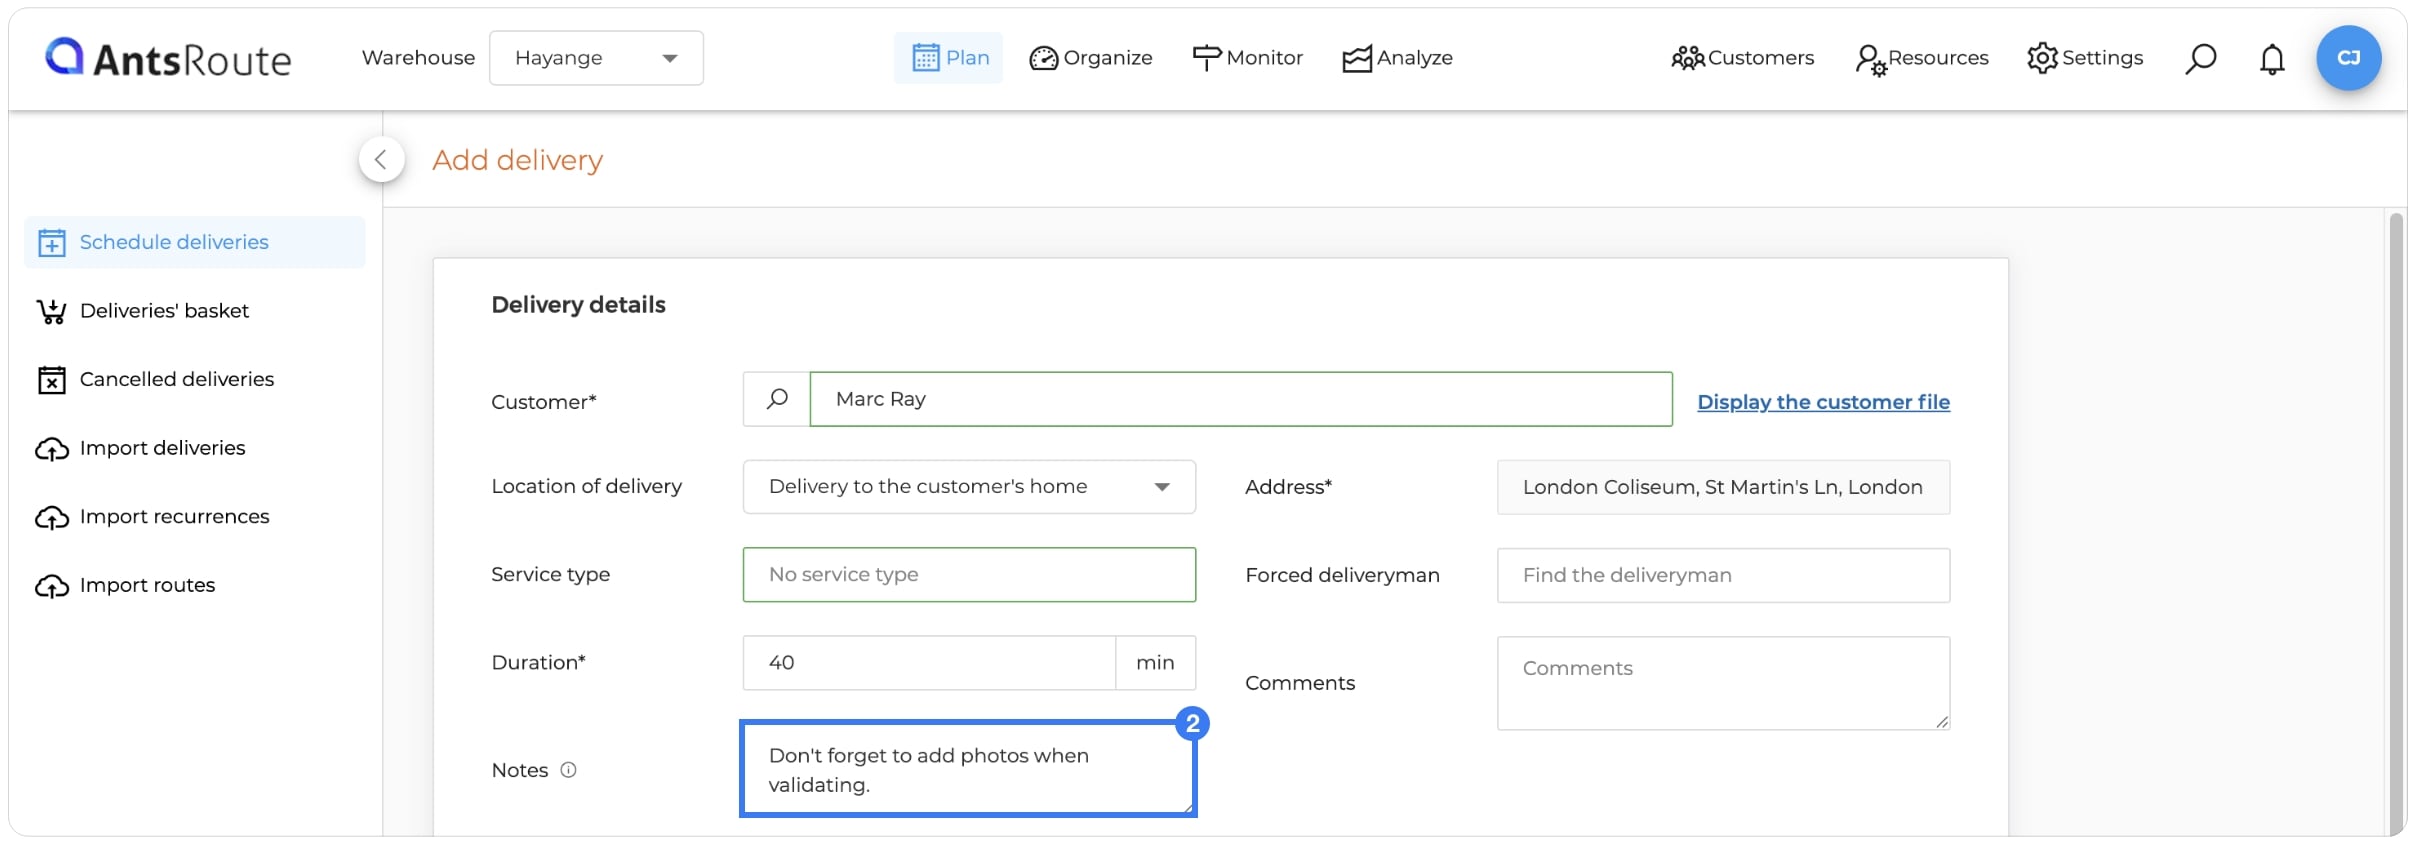
Task: Expand the Location of delivery dropdown
Action: [969, 487]
